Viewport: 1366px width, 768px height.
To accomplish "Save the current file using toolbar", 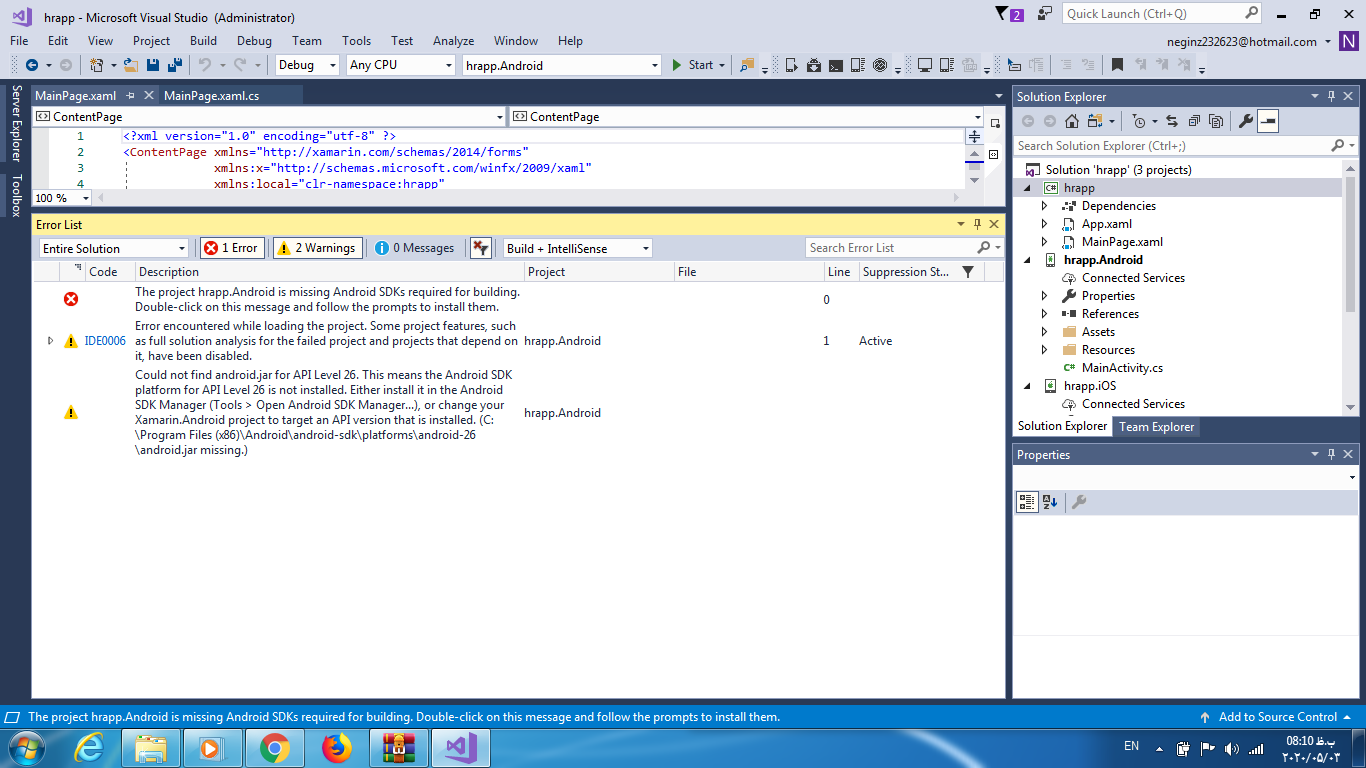I will [152, 65].
